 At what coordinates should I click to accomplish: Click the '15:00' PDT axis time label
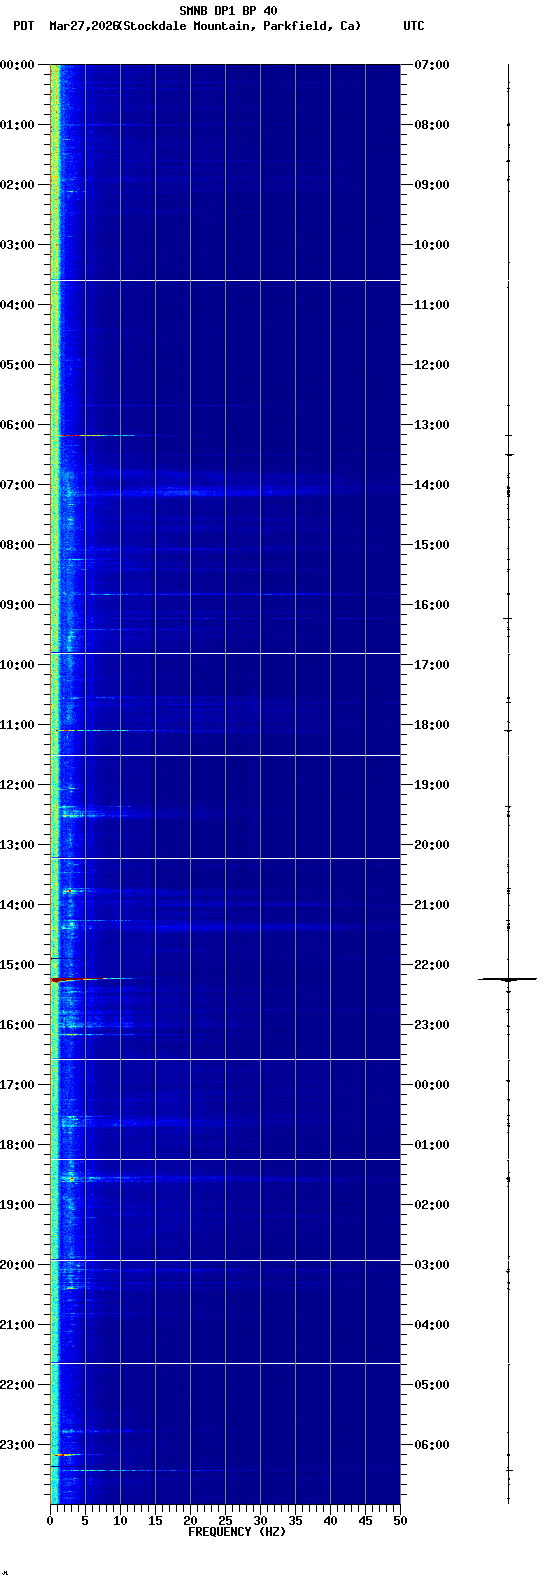(x=18, y=965)
